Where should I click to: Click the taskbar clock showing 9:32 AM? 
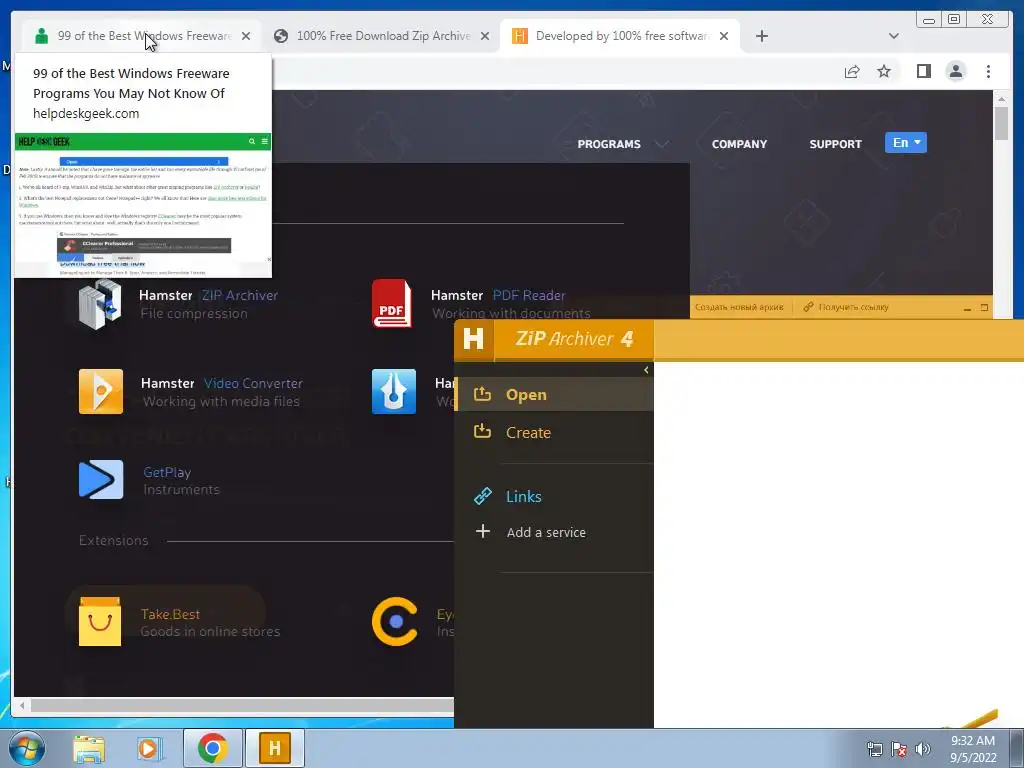click(x=973, y=749)
